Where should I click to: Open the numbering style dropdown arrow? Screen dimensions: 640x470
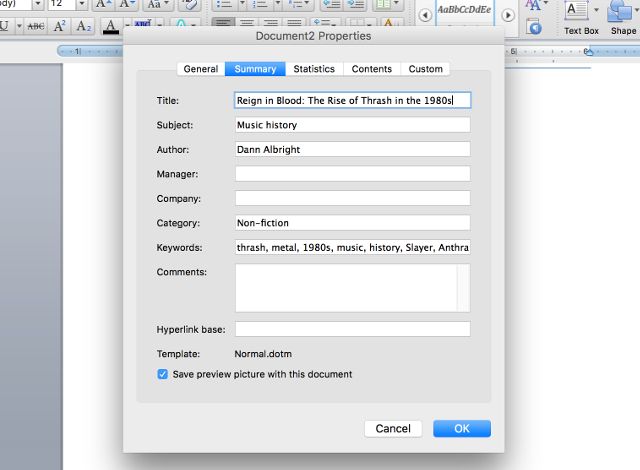point(277,4)
